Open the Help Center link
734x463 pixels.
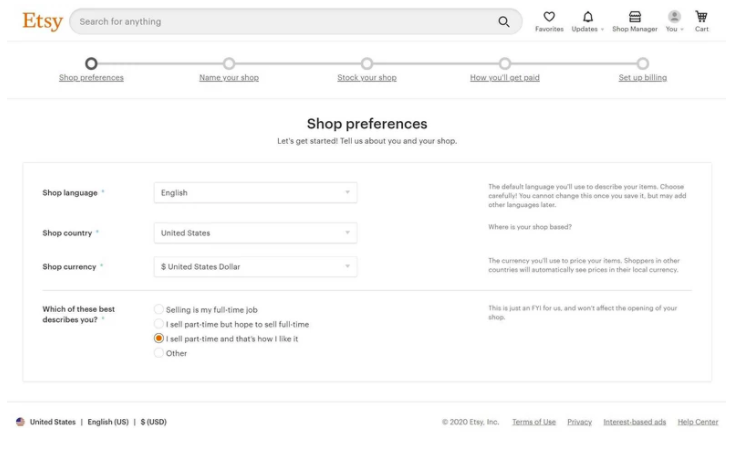[698, 422]
